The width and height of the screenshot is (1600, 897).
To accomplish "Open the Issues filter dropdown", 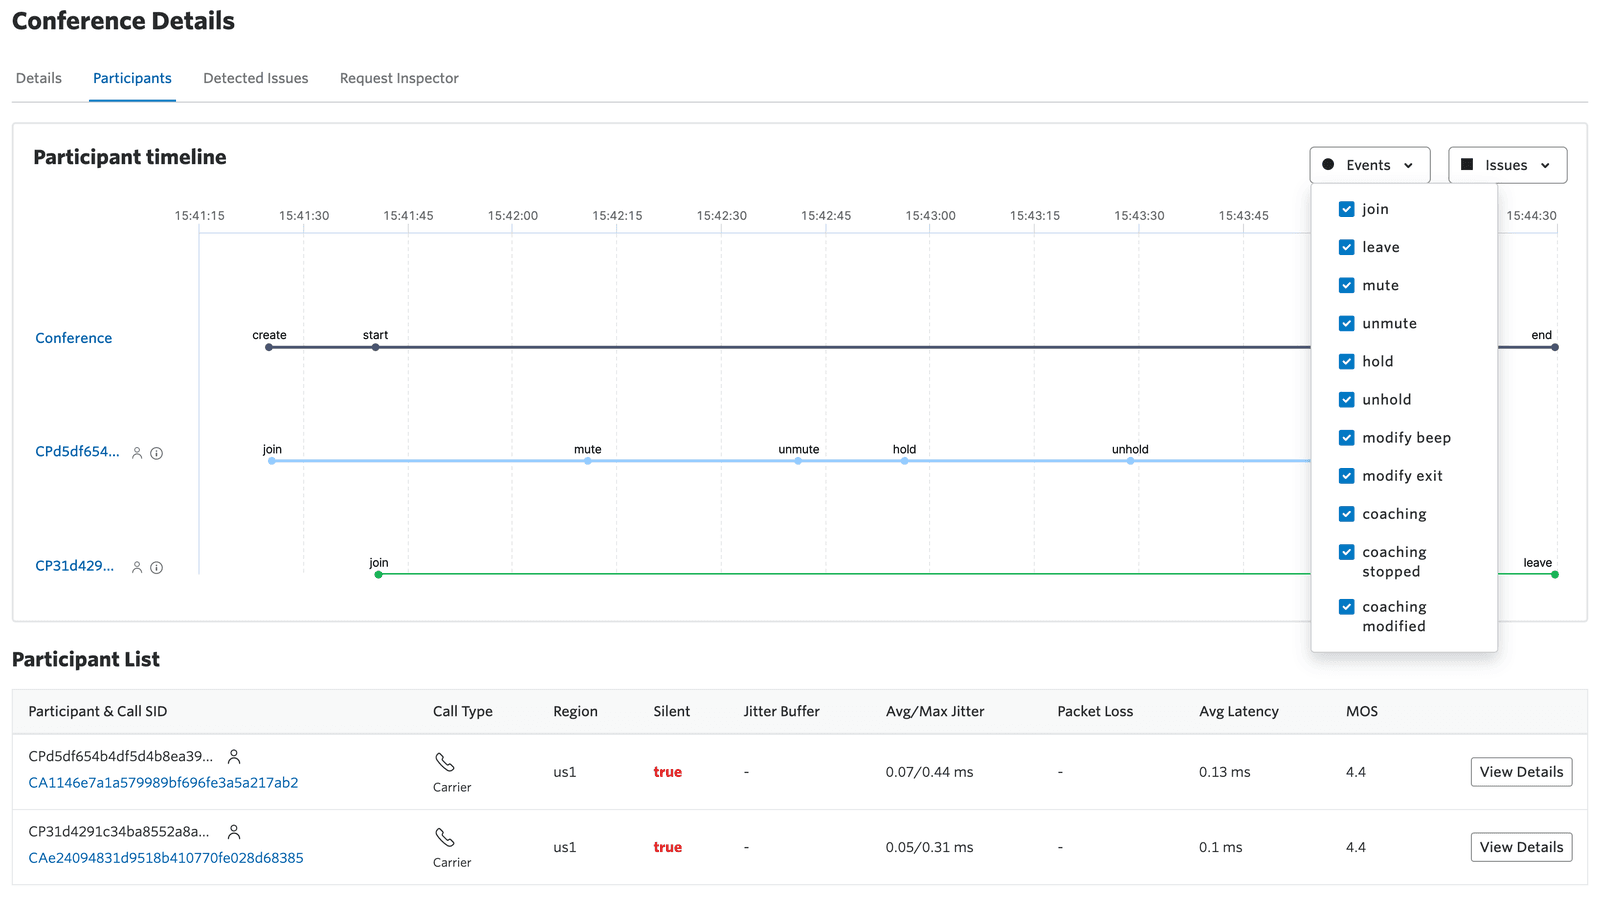I will 1506,165.
